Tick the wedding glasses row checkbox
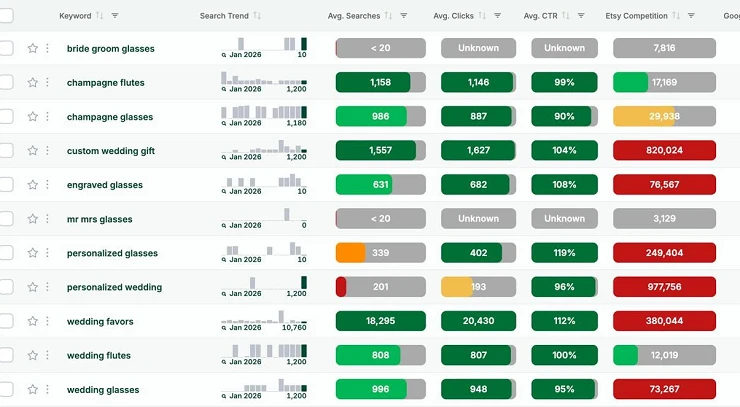 [x=6, y=390]
